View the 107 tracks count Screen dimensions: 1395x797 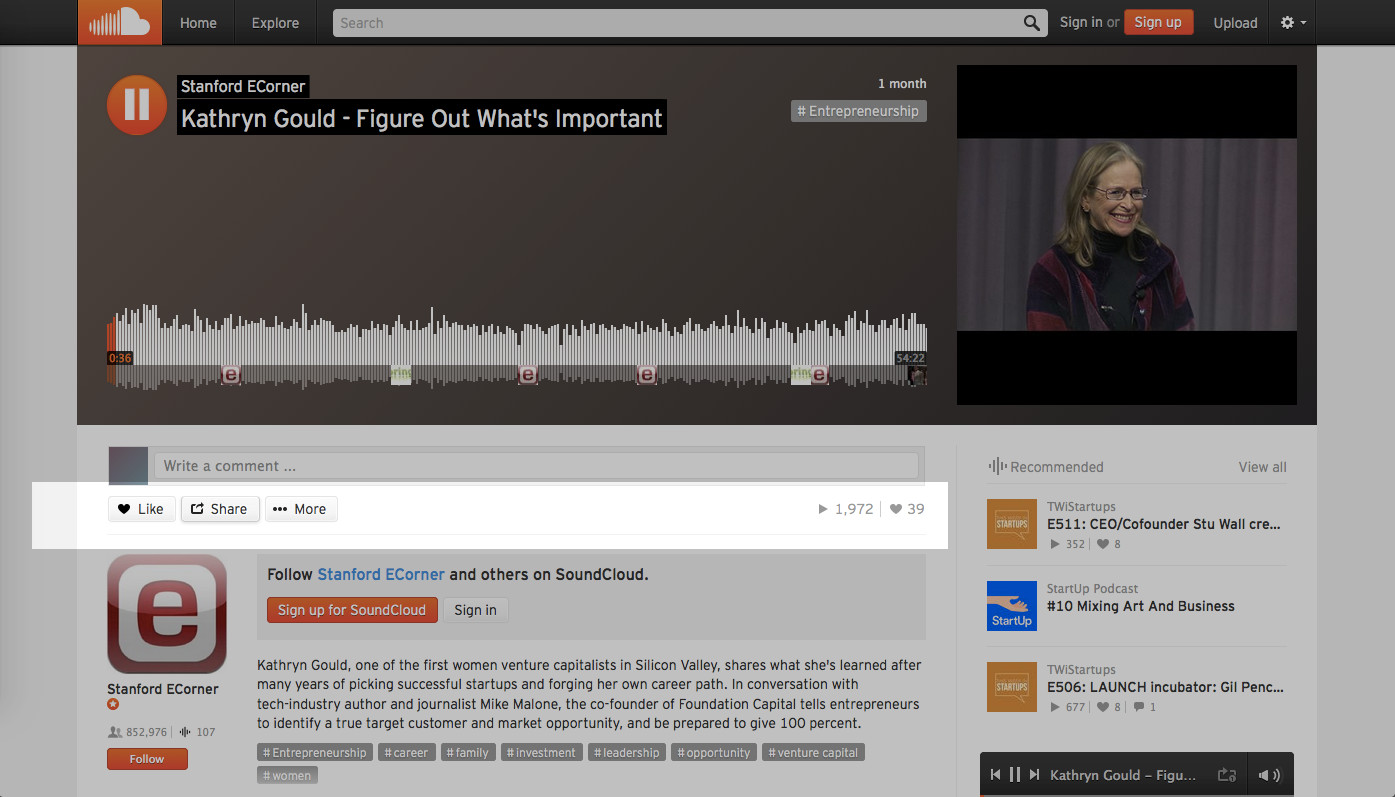197,732
